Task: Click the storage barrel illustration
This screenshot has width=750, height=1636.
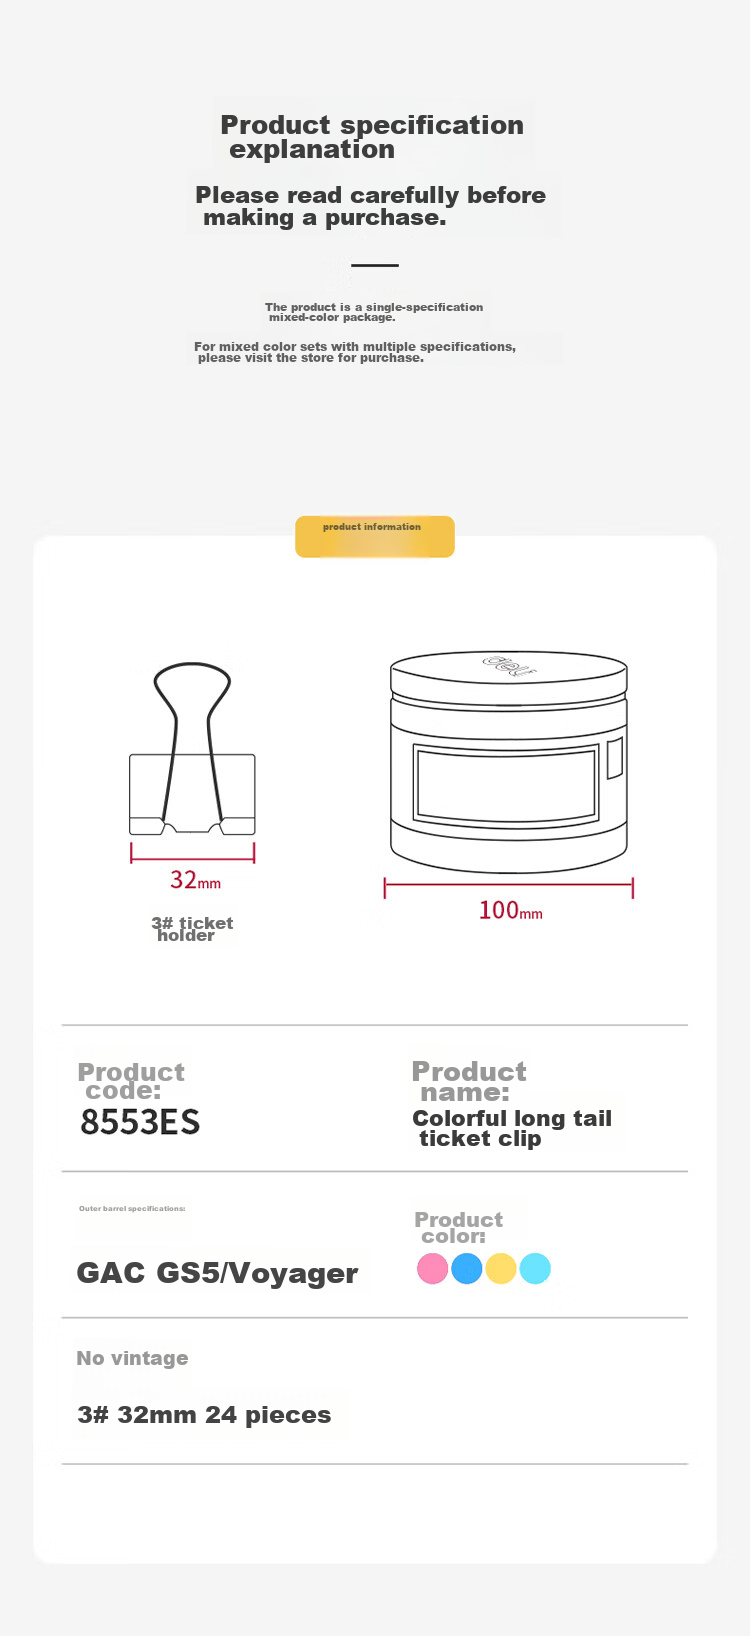Action: [x=508, y=763]
